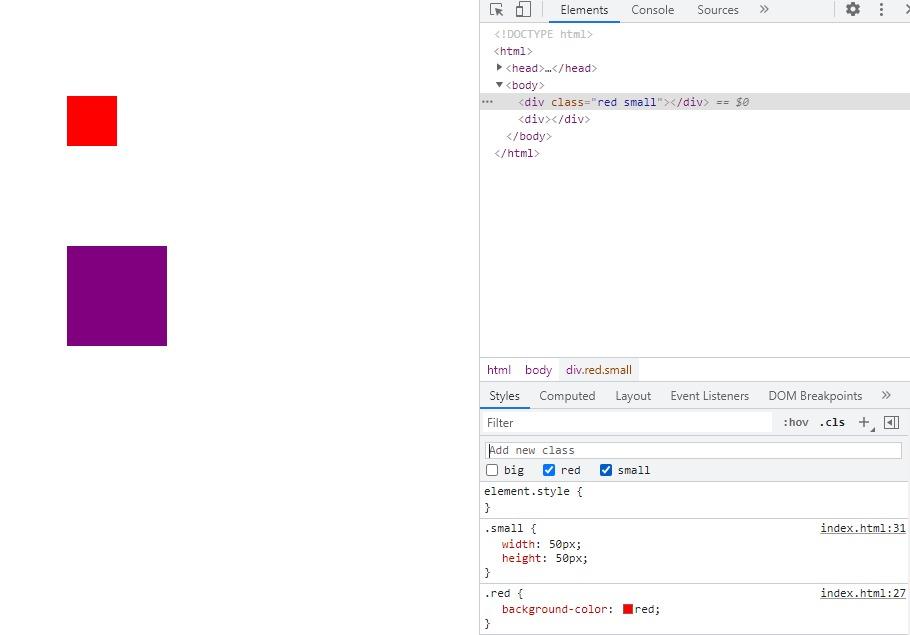Select the closing html tag row
This screenshot has height=635, width=910.
[517, 153]
